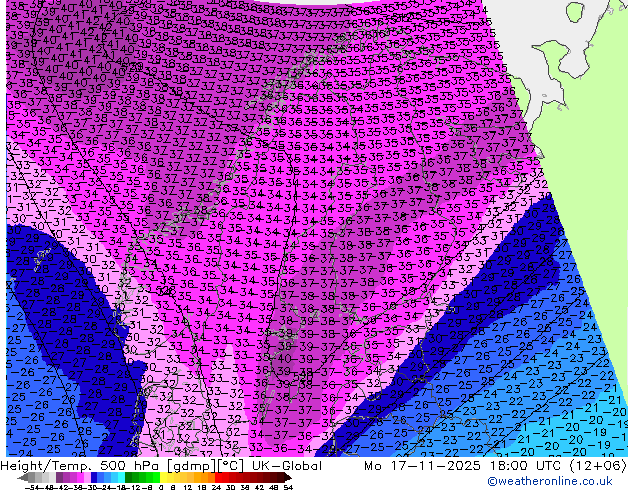The width and height of the screenshot is (634, 490).
Task: Pick the dark blue legend color segment
Action: (x=94, y=478)
